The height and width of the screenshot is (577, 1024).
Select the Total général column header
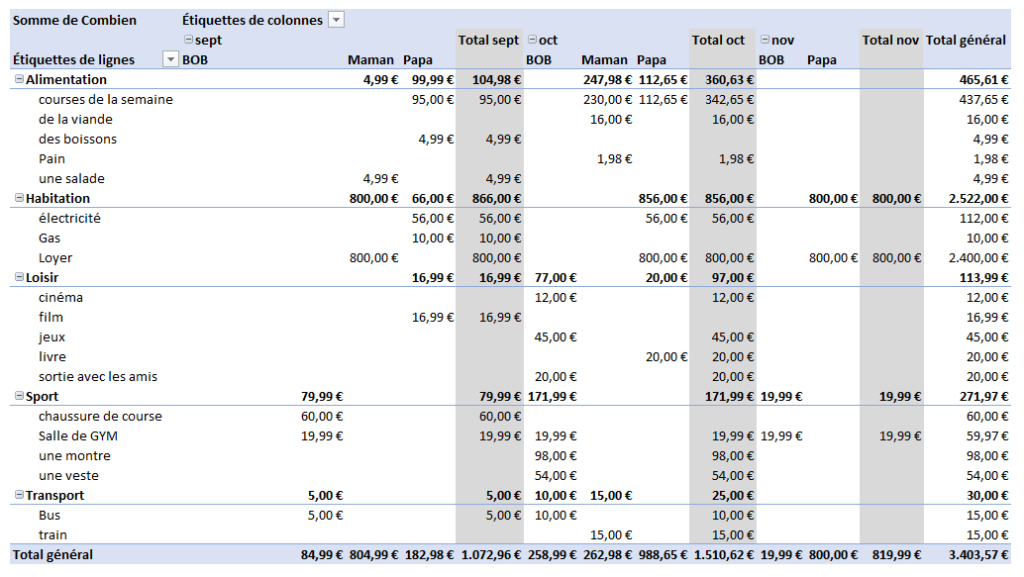[x=966, y=40]
